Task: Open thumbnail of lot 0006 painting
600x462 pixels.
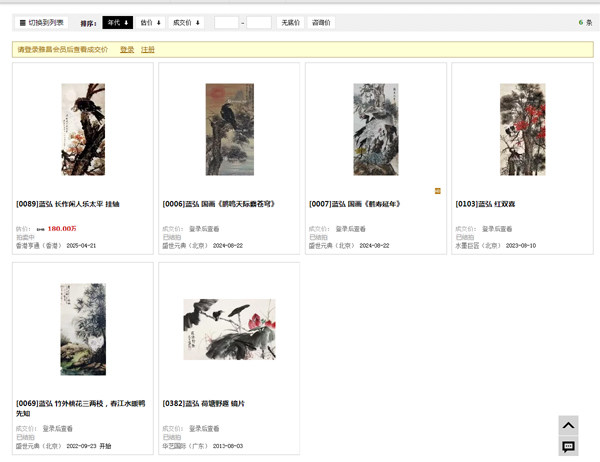Action: pyautogui.click(x=230, y=129)
